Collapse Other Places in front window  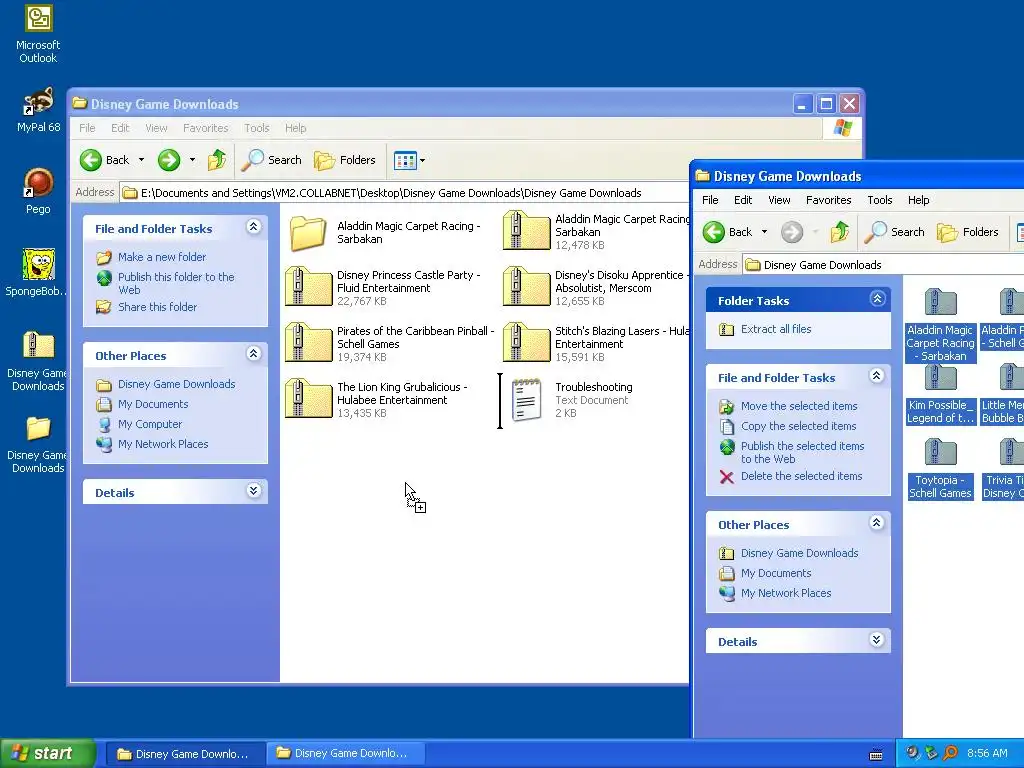pyautogui.click(x=877, y=523)
